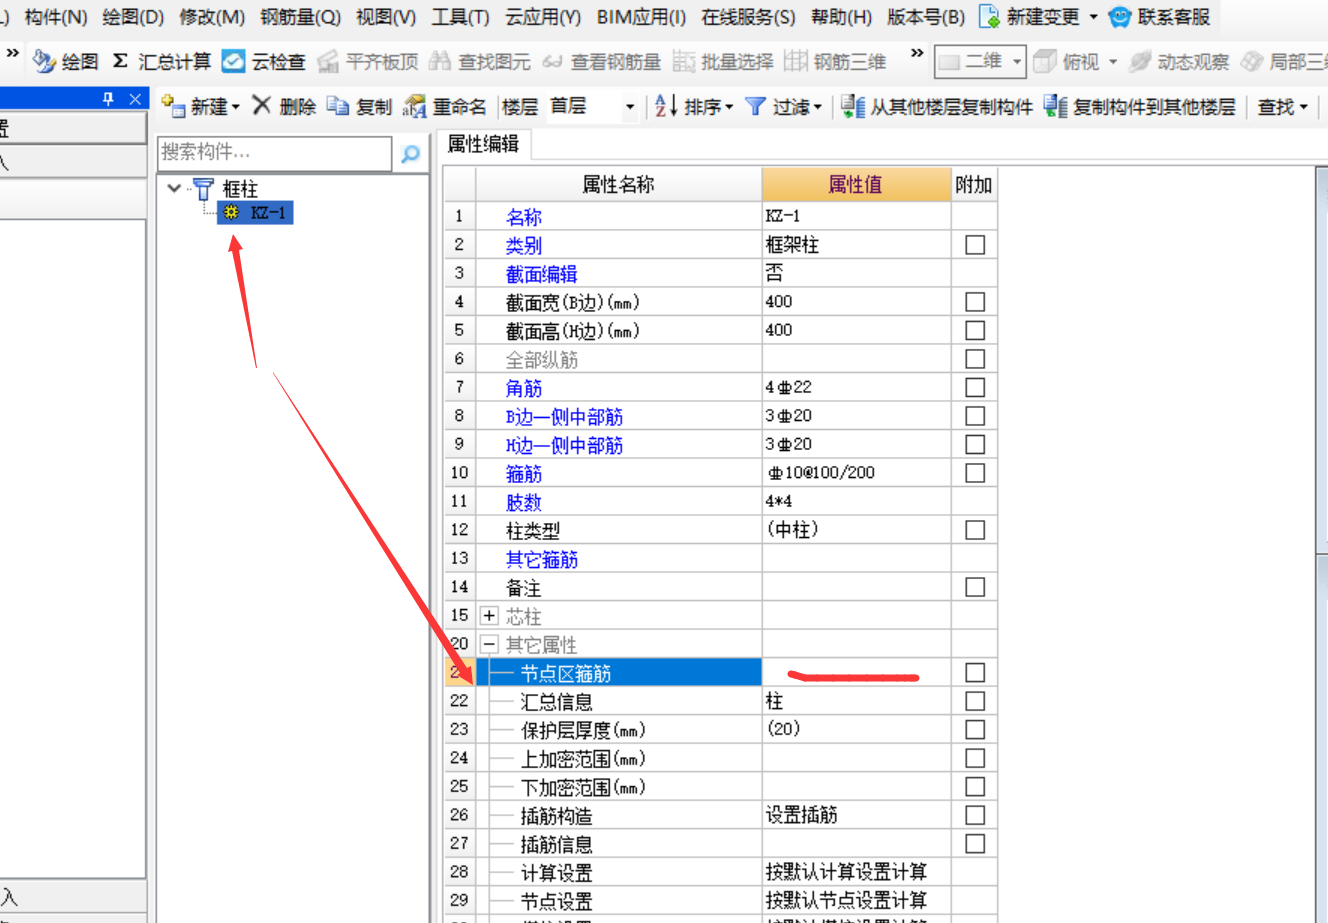Open 俯视 dropdown arrow

pyautogui.click(x=1112, y=62)
